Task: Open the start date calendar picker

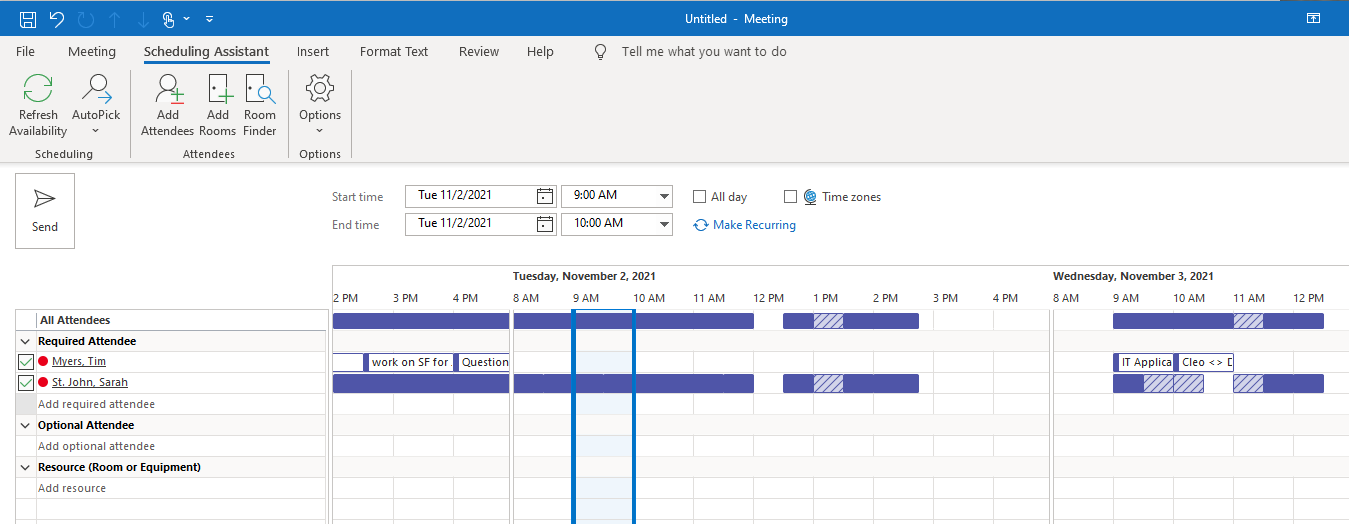Action: click(545, 196)
